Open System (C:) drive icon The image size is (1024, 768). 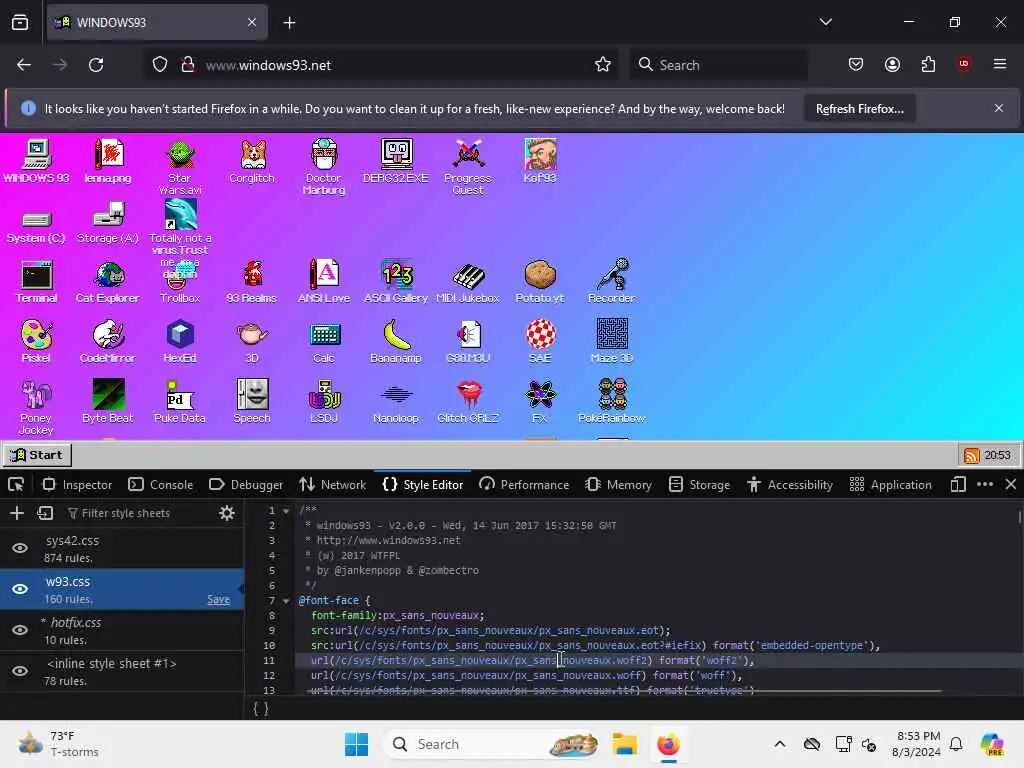(x=37, y=227)
